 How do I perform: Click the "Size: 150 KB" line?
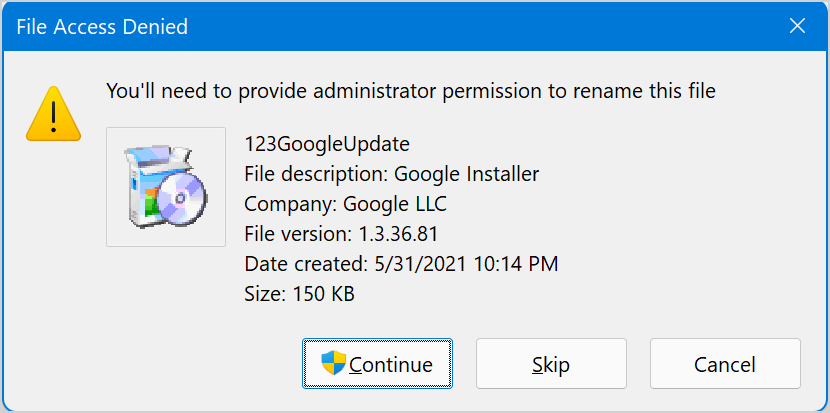(299, 294)
